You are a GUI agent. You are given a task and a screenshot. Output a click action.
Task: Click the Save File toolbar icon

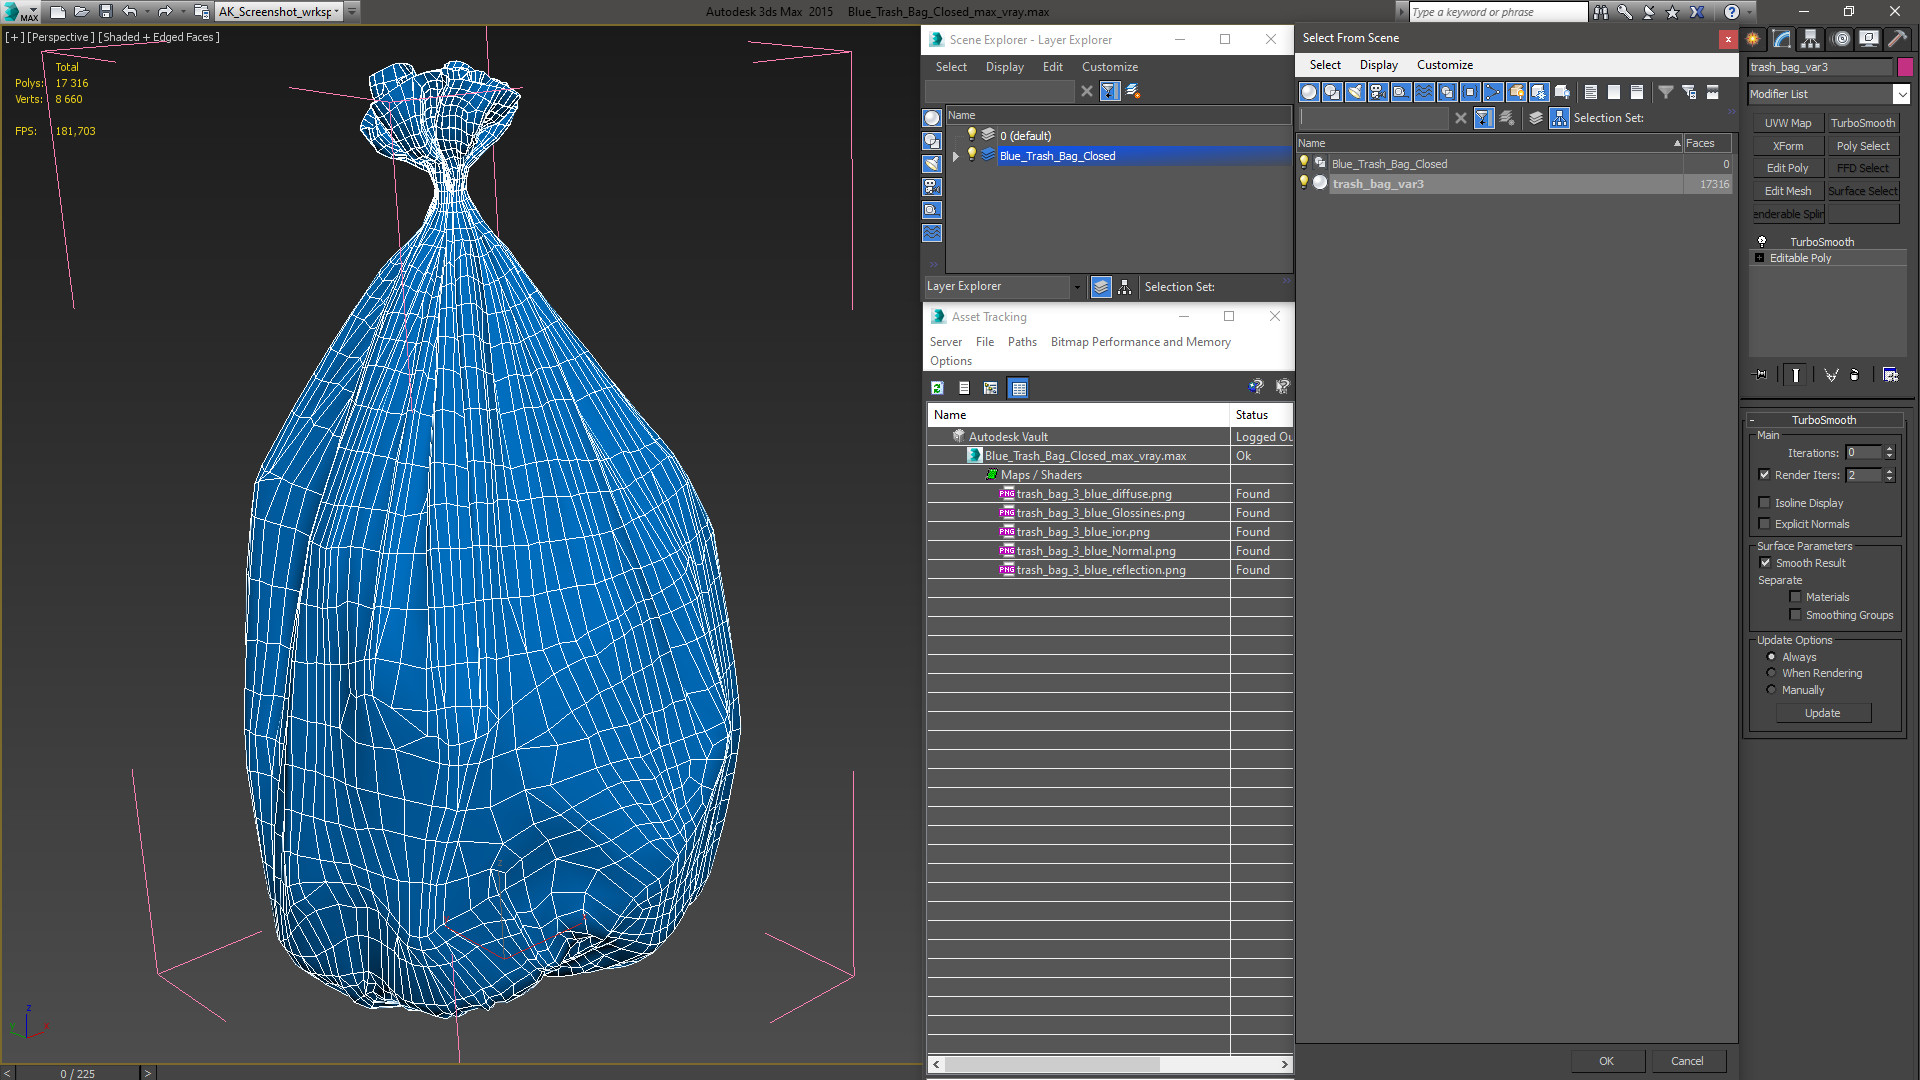[105, 12]
